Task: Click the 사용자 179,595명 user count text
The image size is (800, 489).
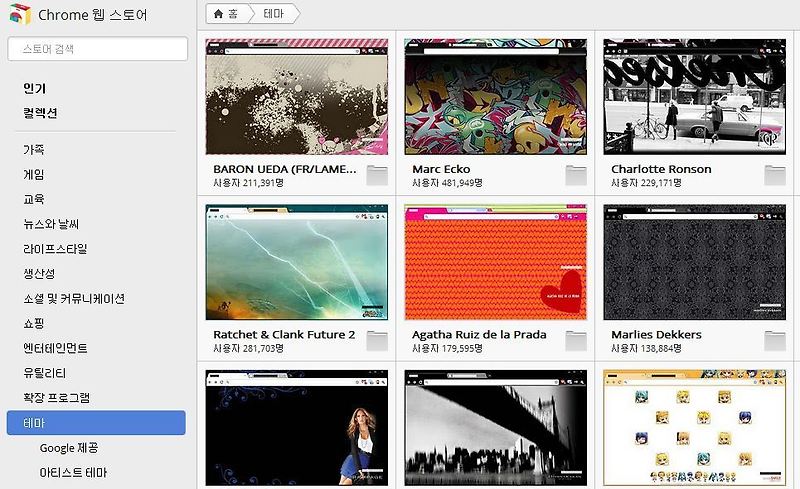Action: [x=447, y=349]
